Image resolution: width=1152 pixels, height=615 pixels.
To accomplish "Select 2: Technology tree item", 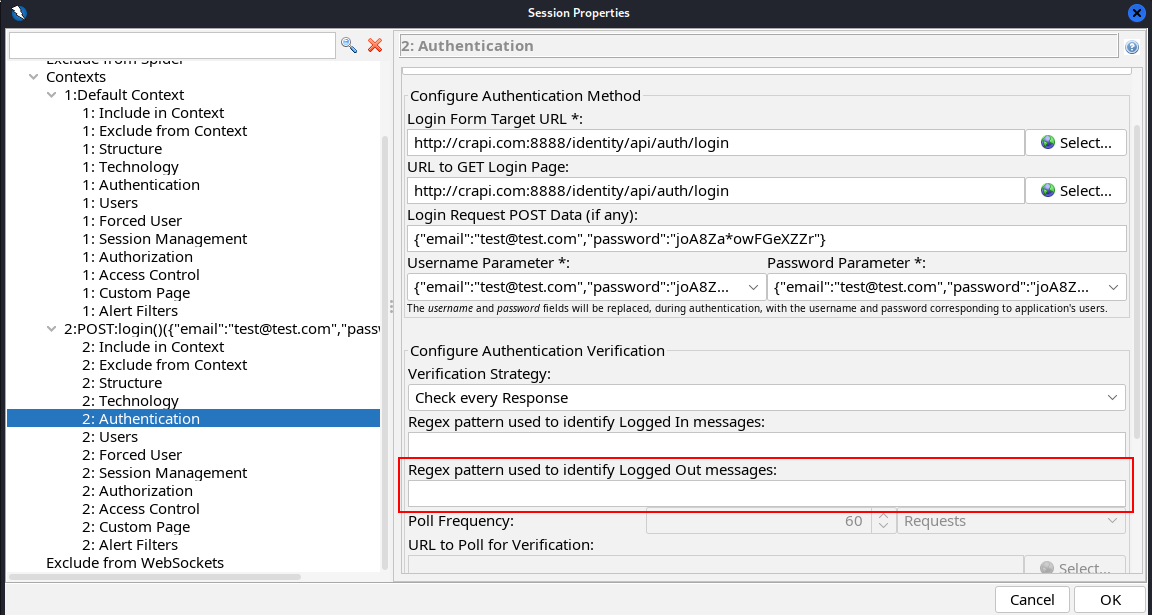I will pos(130,401).
